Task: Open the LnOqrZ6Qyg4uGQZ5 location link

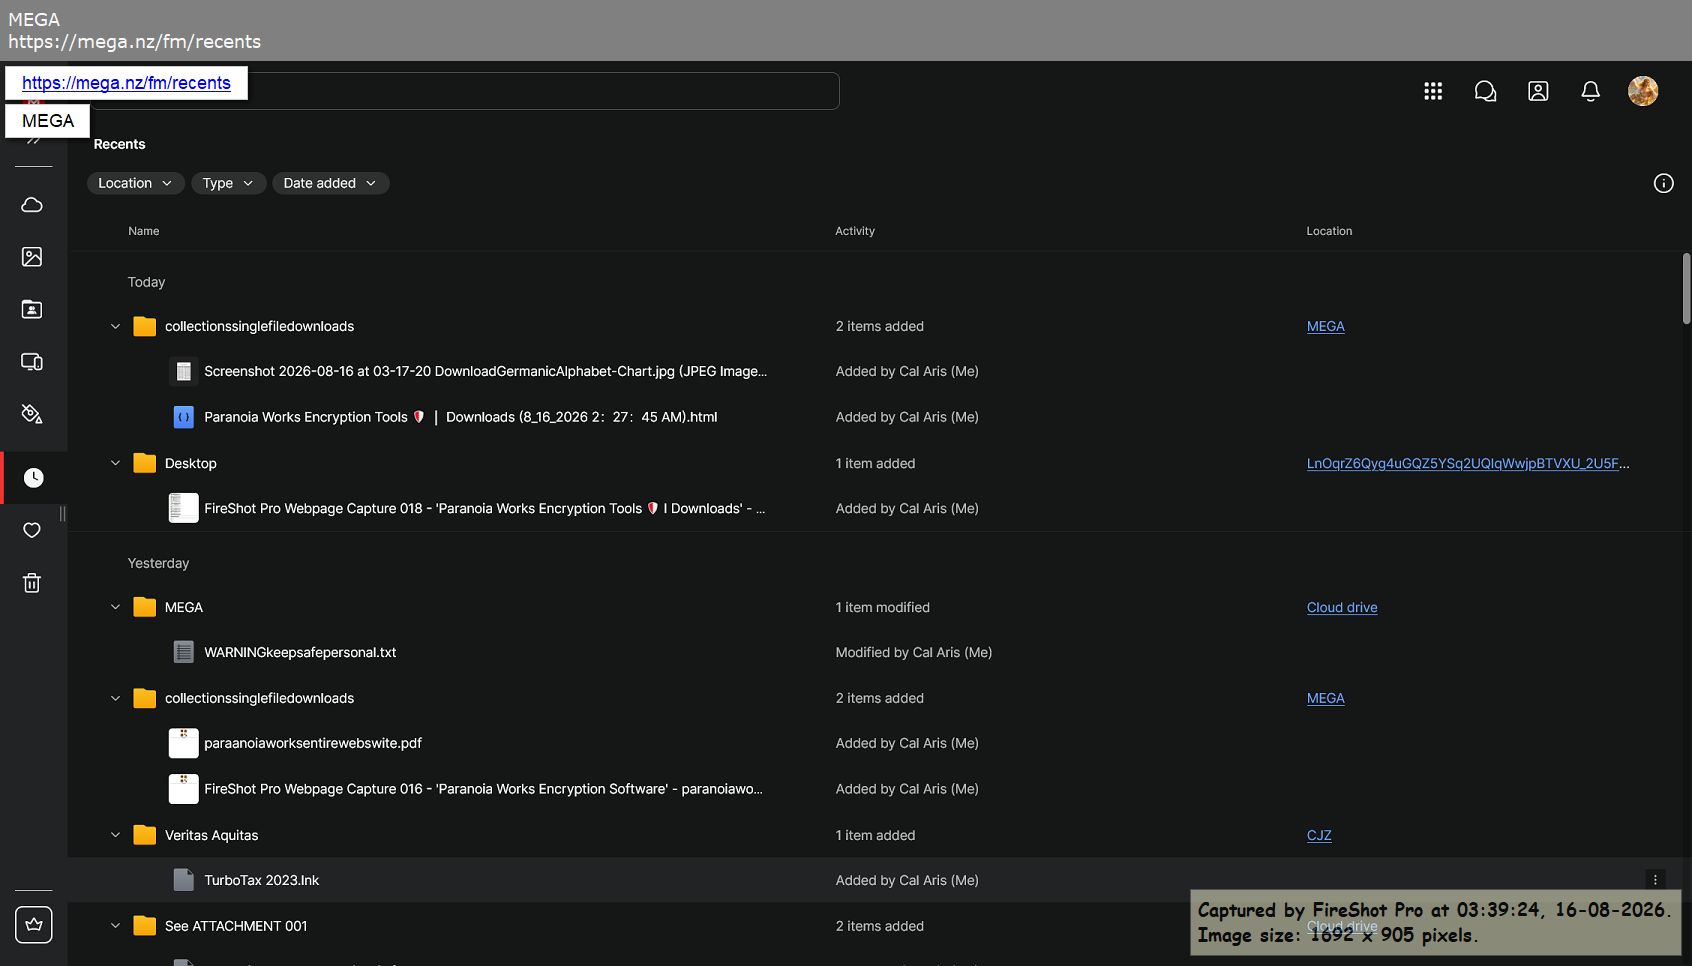Action: (1467, 463)
